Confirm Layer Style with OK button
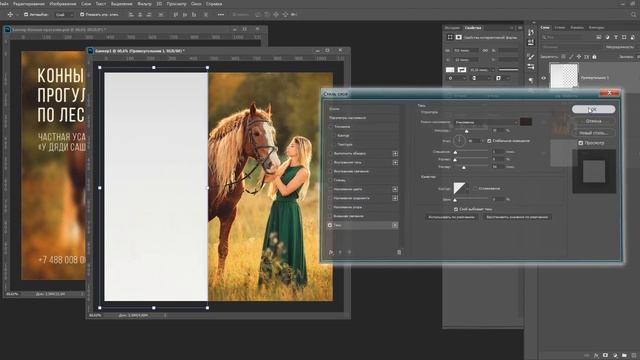 (x=593, y=109)
